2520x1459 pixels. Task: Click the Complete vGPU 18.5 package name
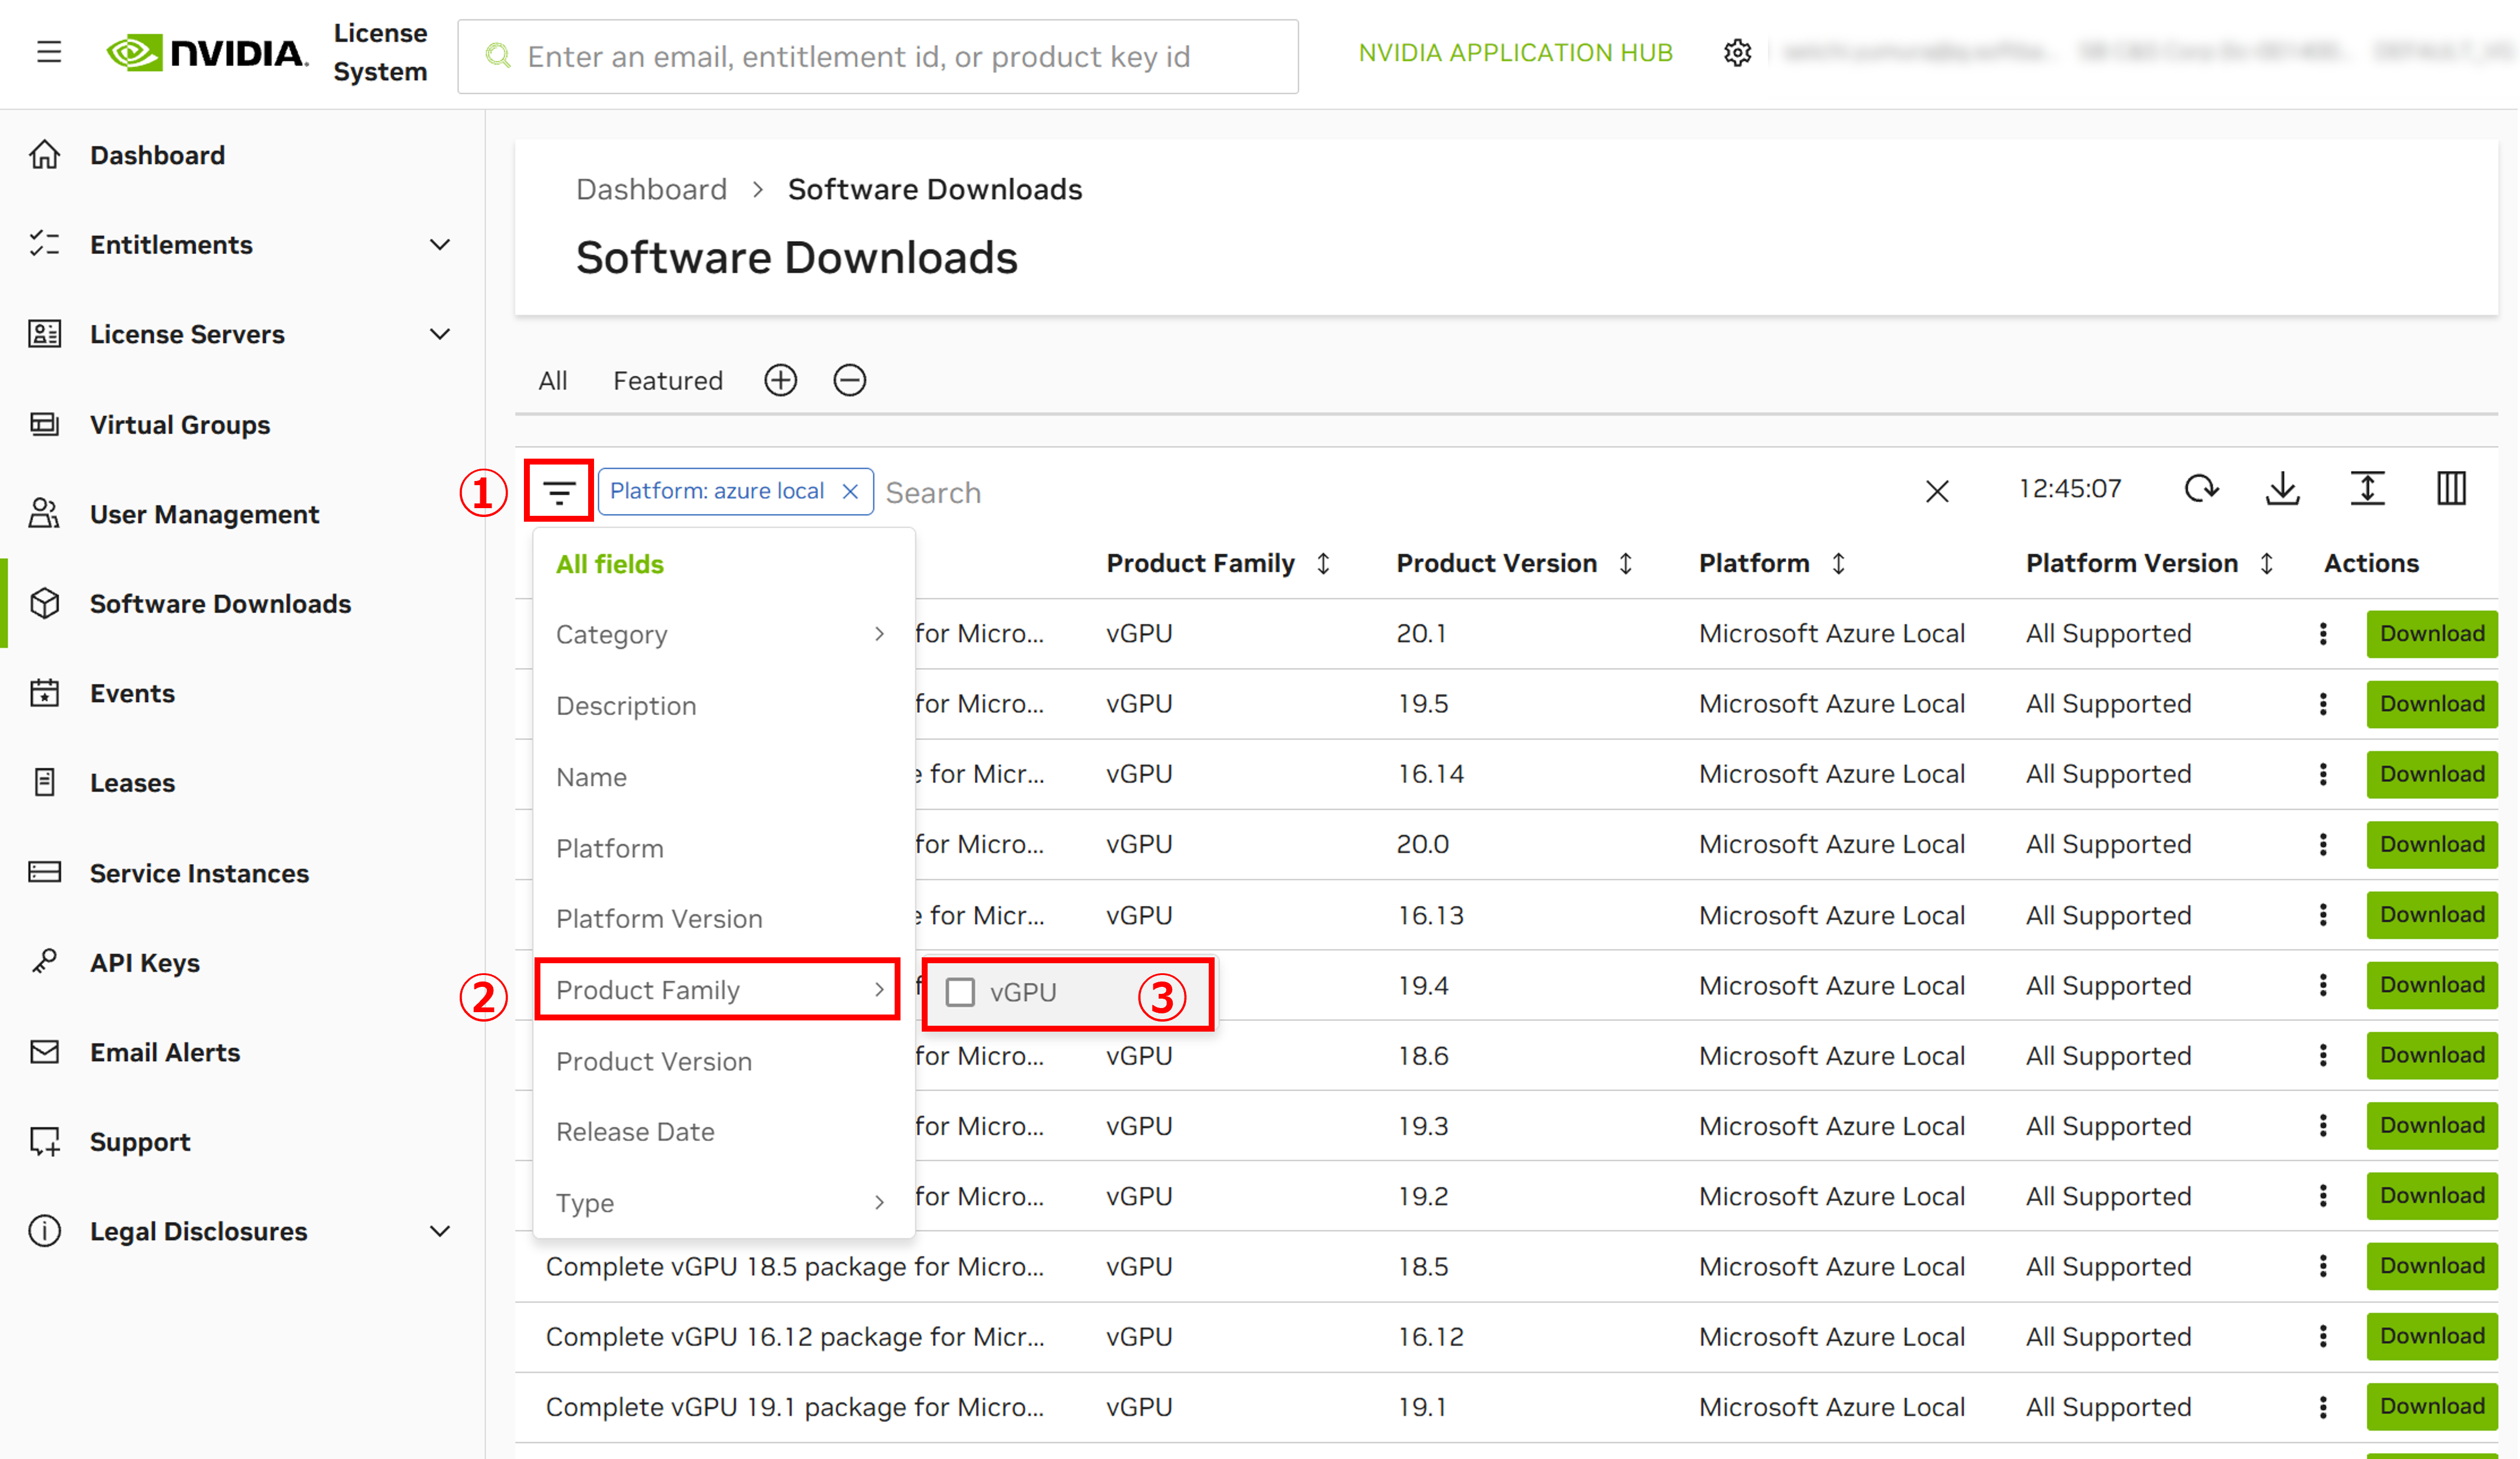tap(794, 1267)
